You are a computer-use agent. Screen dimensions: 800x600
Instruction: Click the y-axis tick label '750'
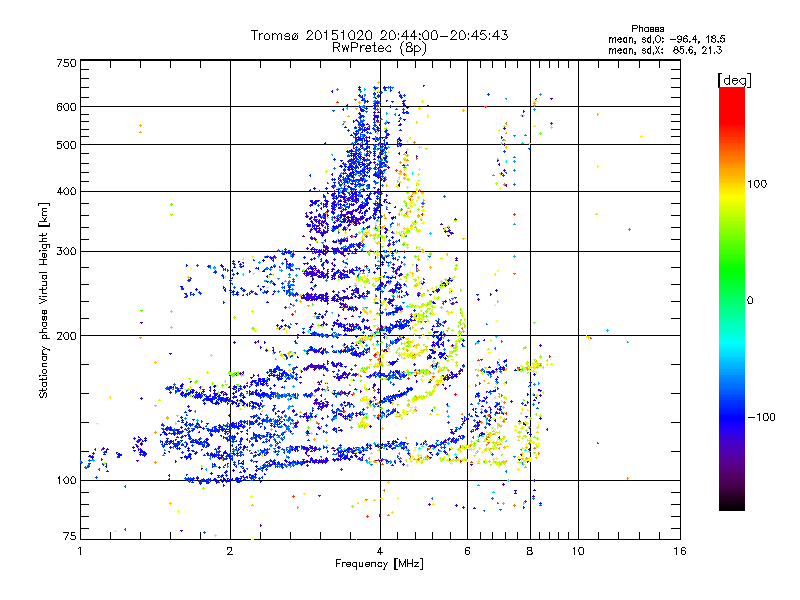66,63
